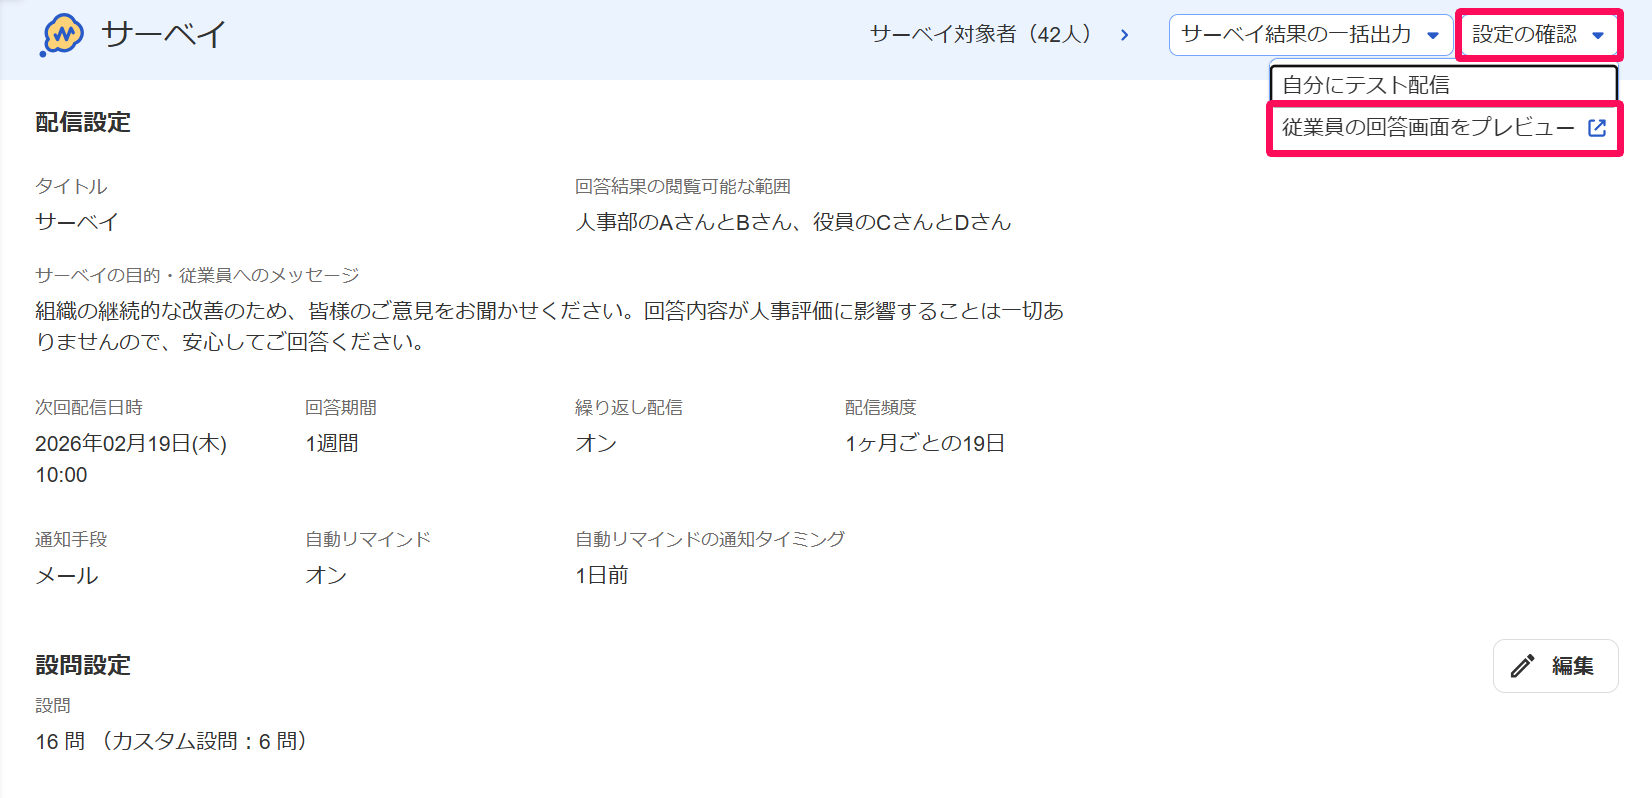Select 自分にテスト配信 menu item
The height and width of the screenshot is (798, 1652).
pos(1444,85)
